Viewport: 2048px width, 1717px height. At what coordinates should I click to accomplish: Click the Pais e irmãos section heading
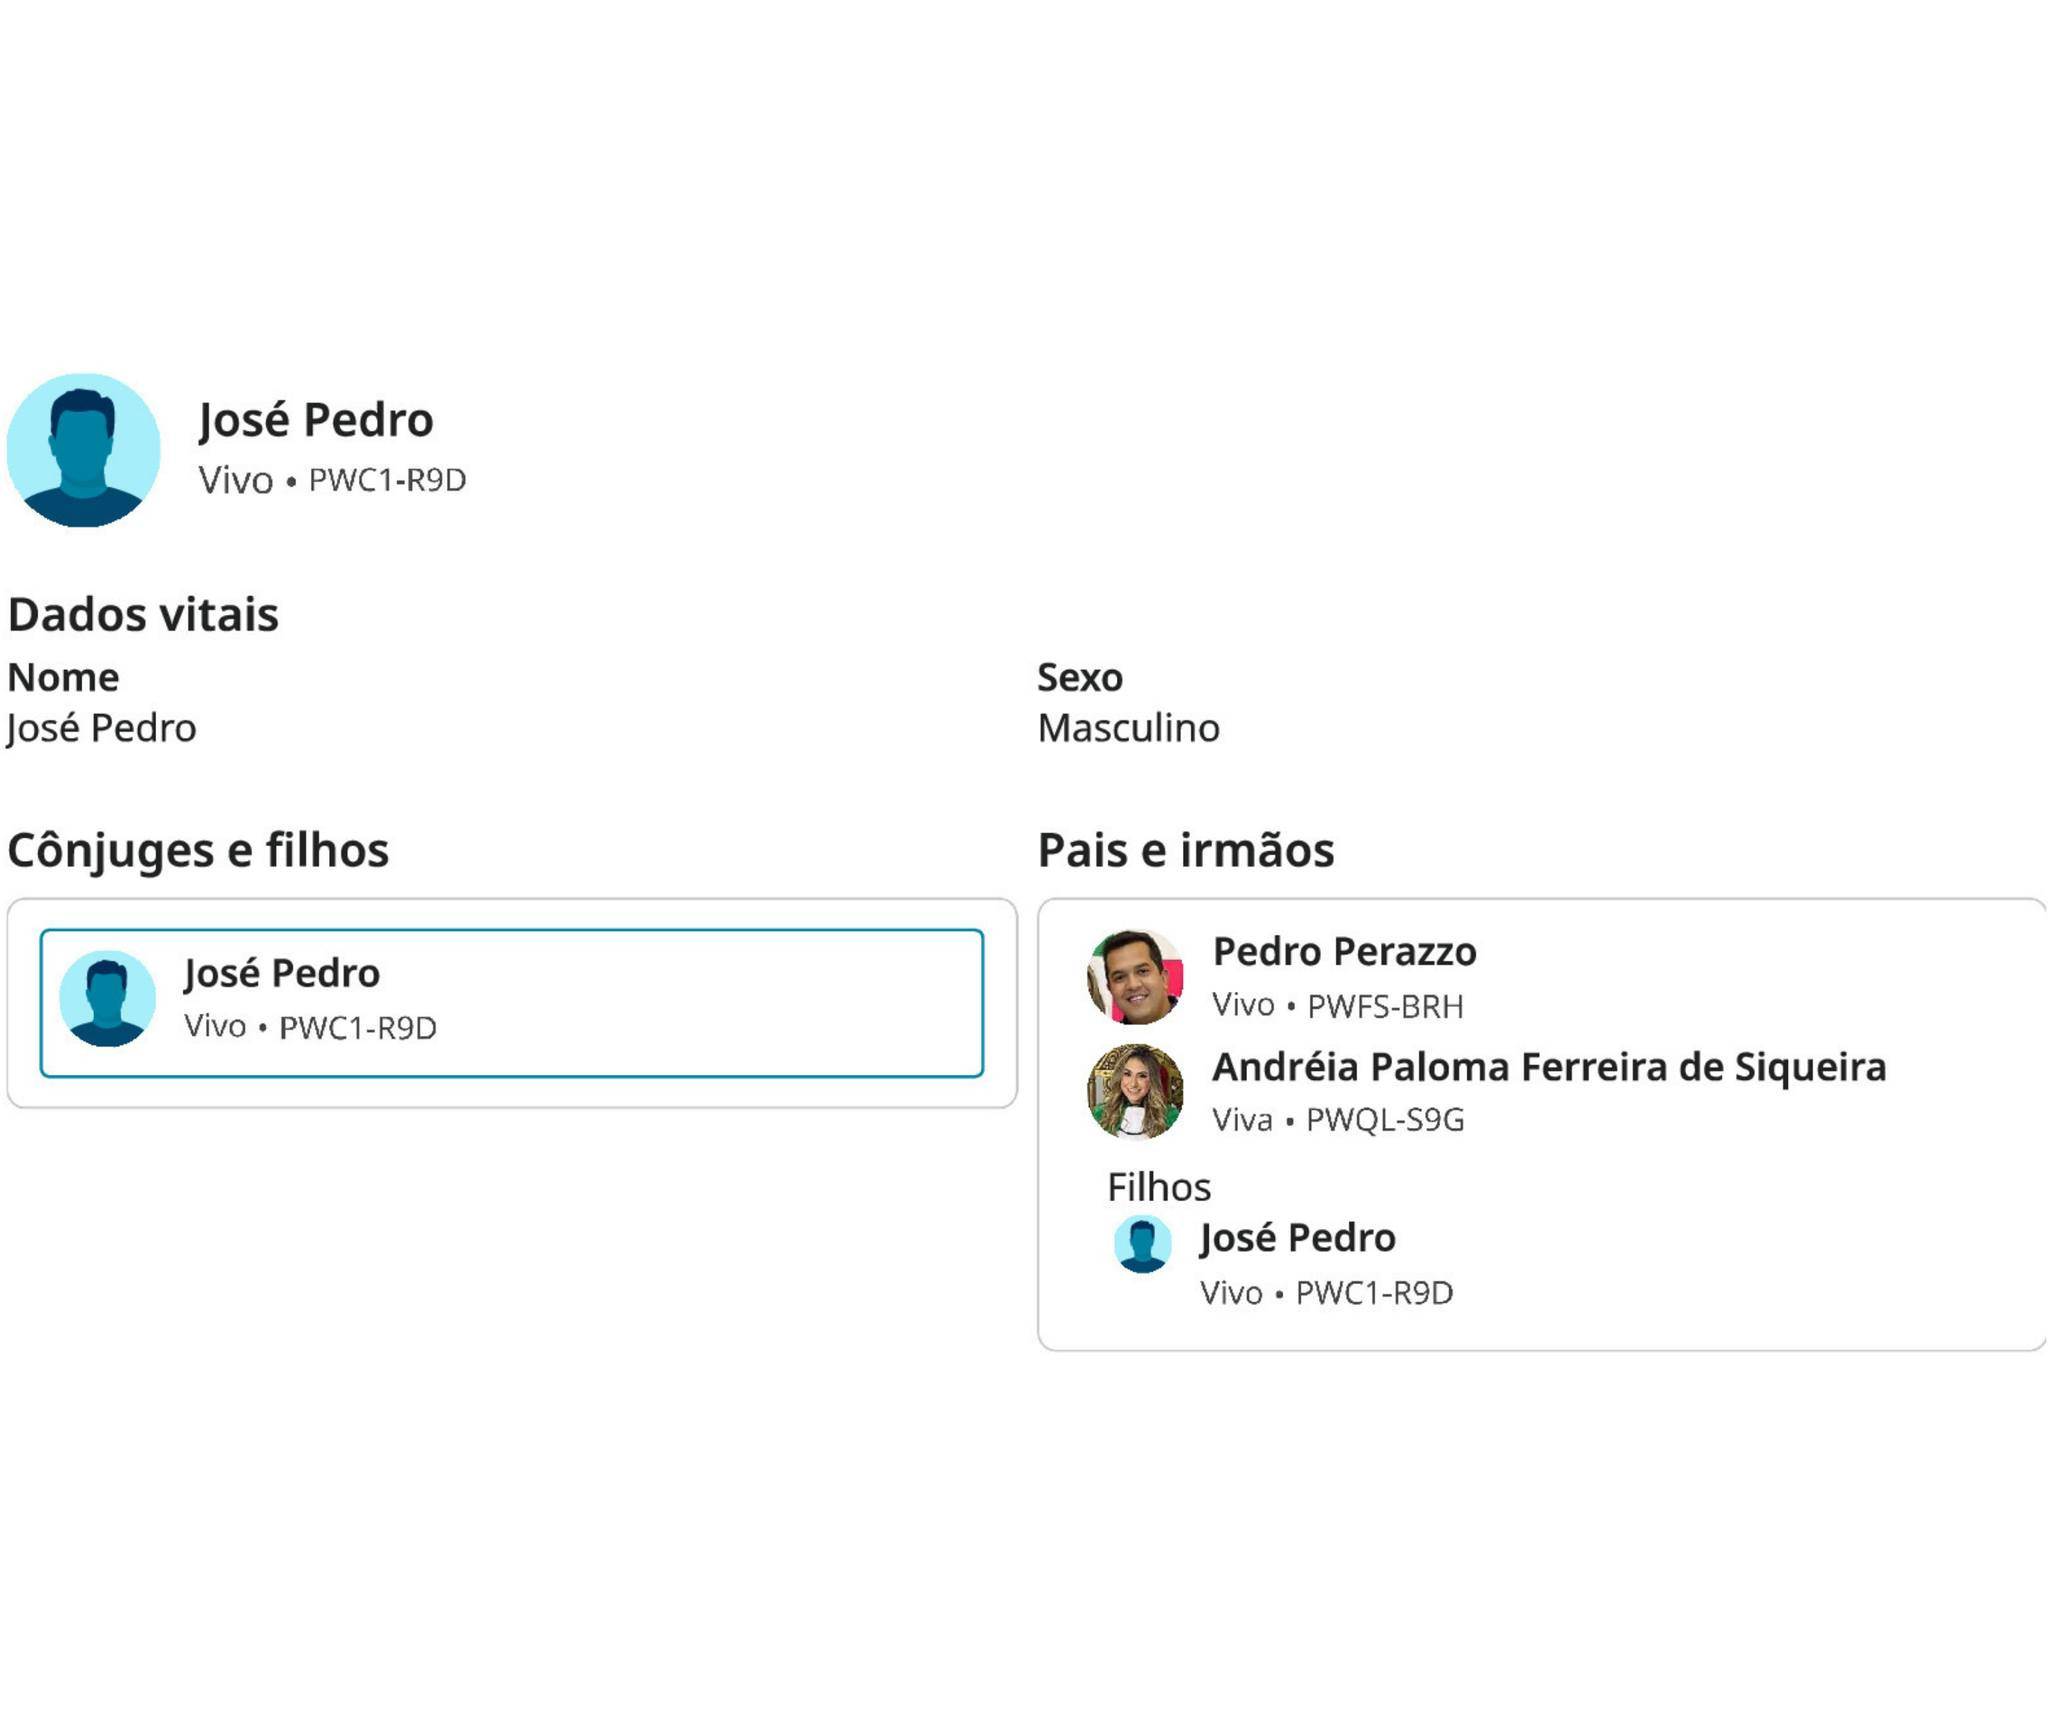(x=1185, y=850)
